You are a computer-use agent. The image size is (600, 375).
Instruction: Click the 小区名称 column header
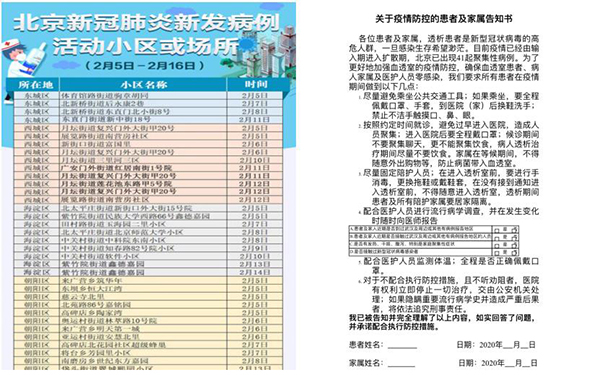143,85
